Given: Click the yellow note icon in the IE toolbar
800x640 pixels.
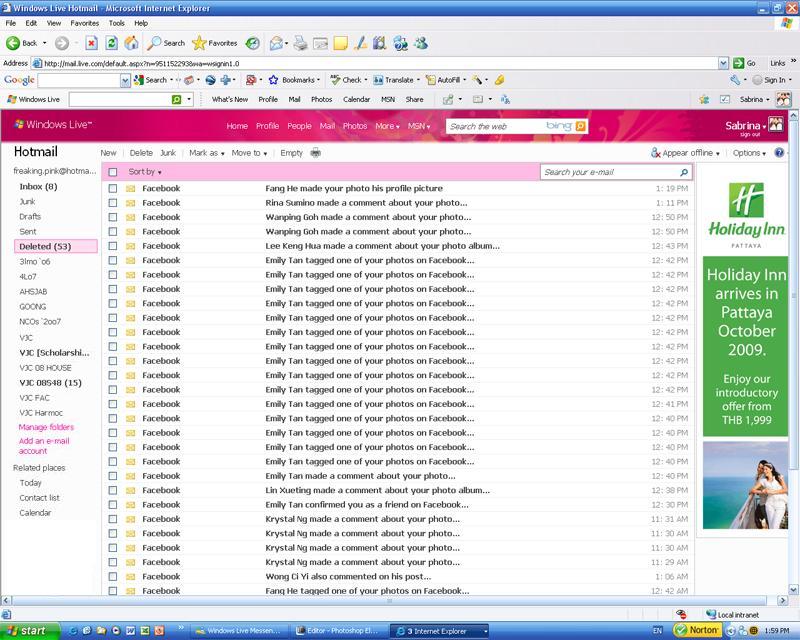Looking at the screenshot, I should [340, 43].
